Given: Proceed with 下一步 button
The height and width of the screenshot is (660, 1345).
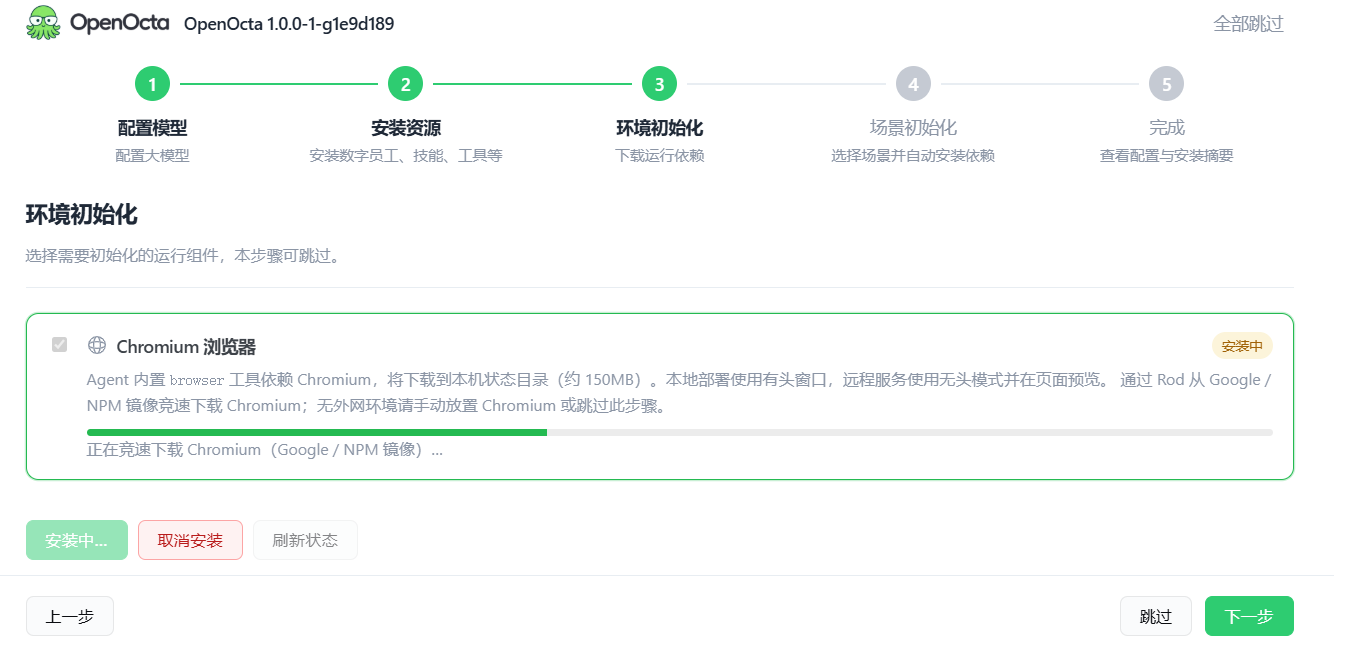Looking at the screenshot, I should (x=1249, y=616).
